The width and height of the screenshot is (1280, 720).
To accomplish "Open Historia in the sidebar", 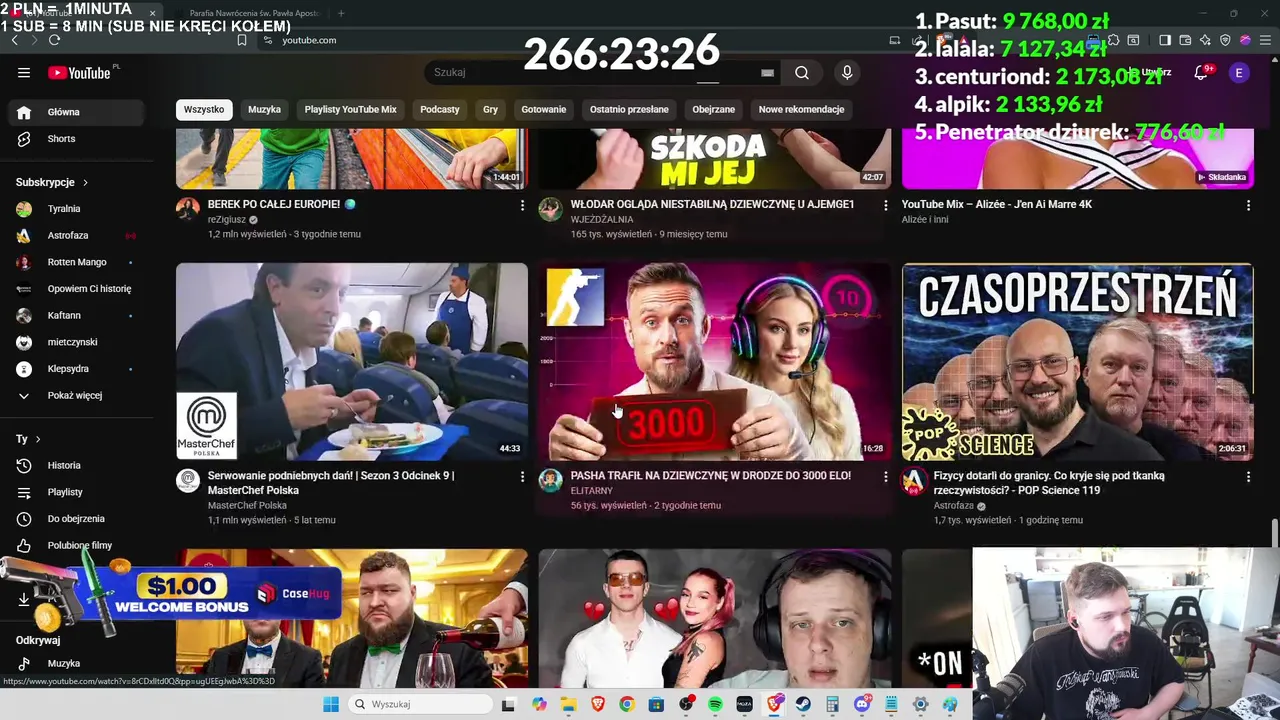I will coord(77,465).
